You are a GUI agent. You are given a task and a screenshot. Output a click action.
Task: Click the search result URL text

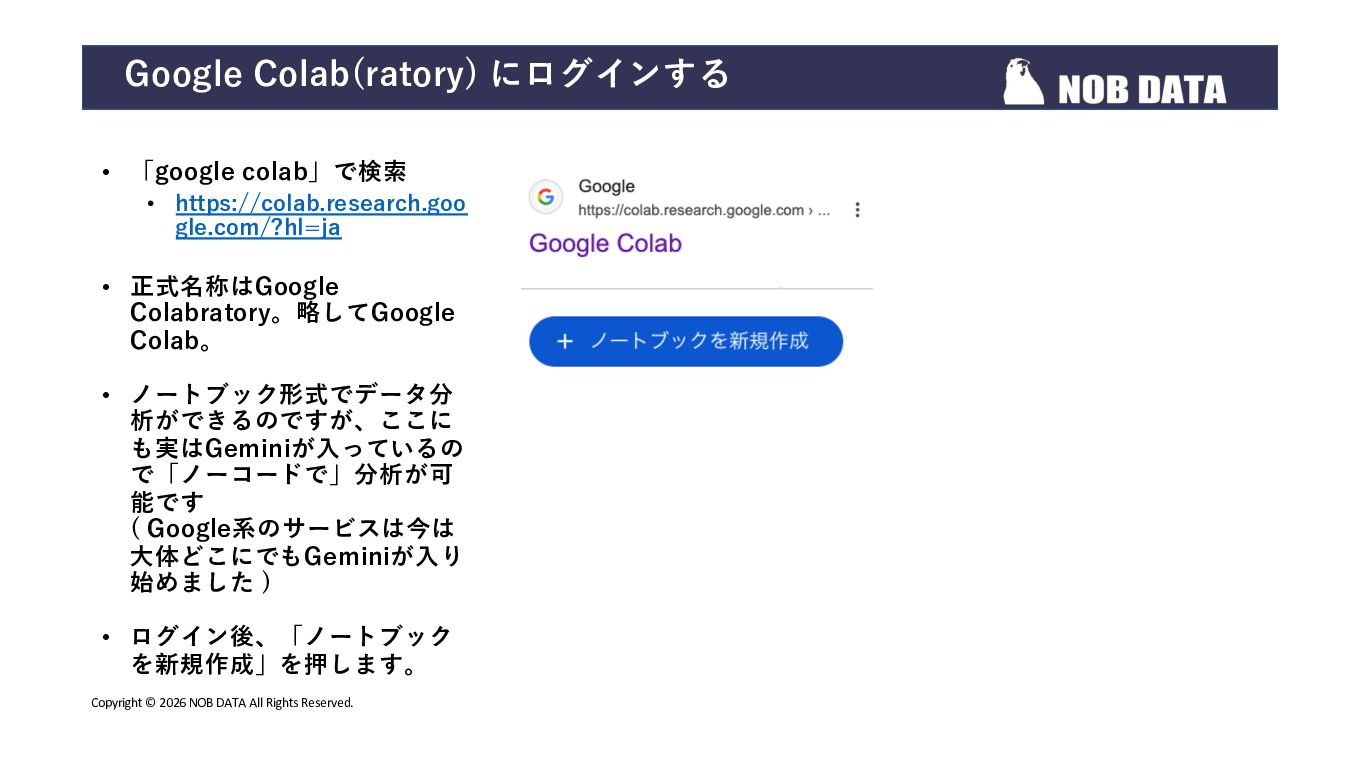[x=704, y=210]
